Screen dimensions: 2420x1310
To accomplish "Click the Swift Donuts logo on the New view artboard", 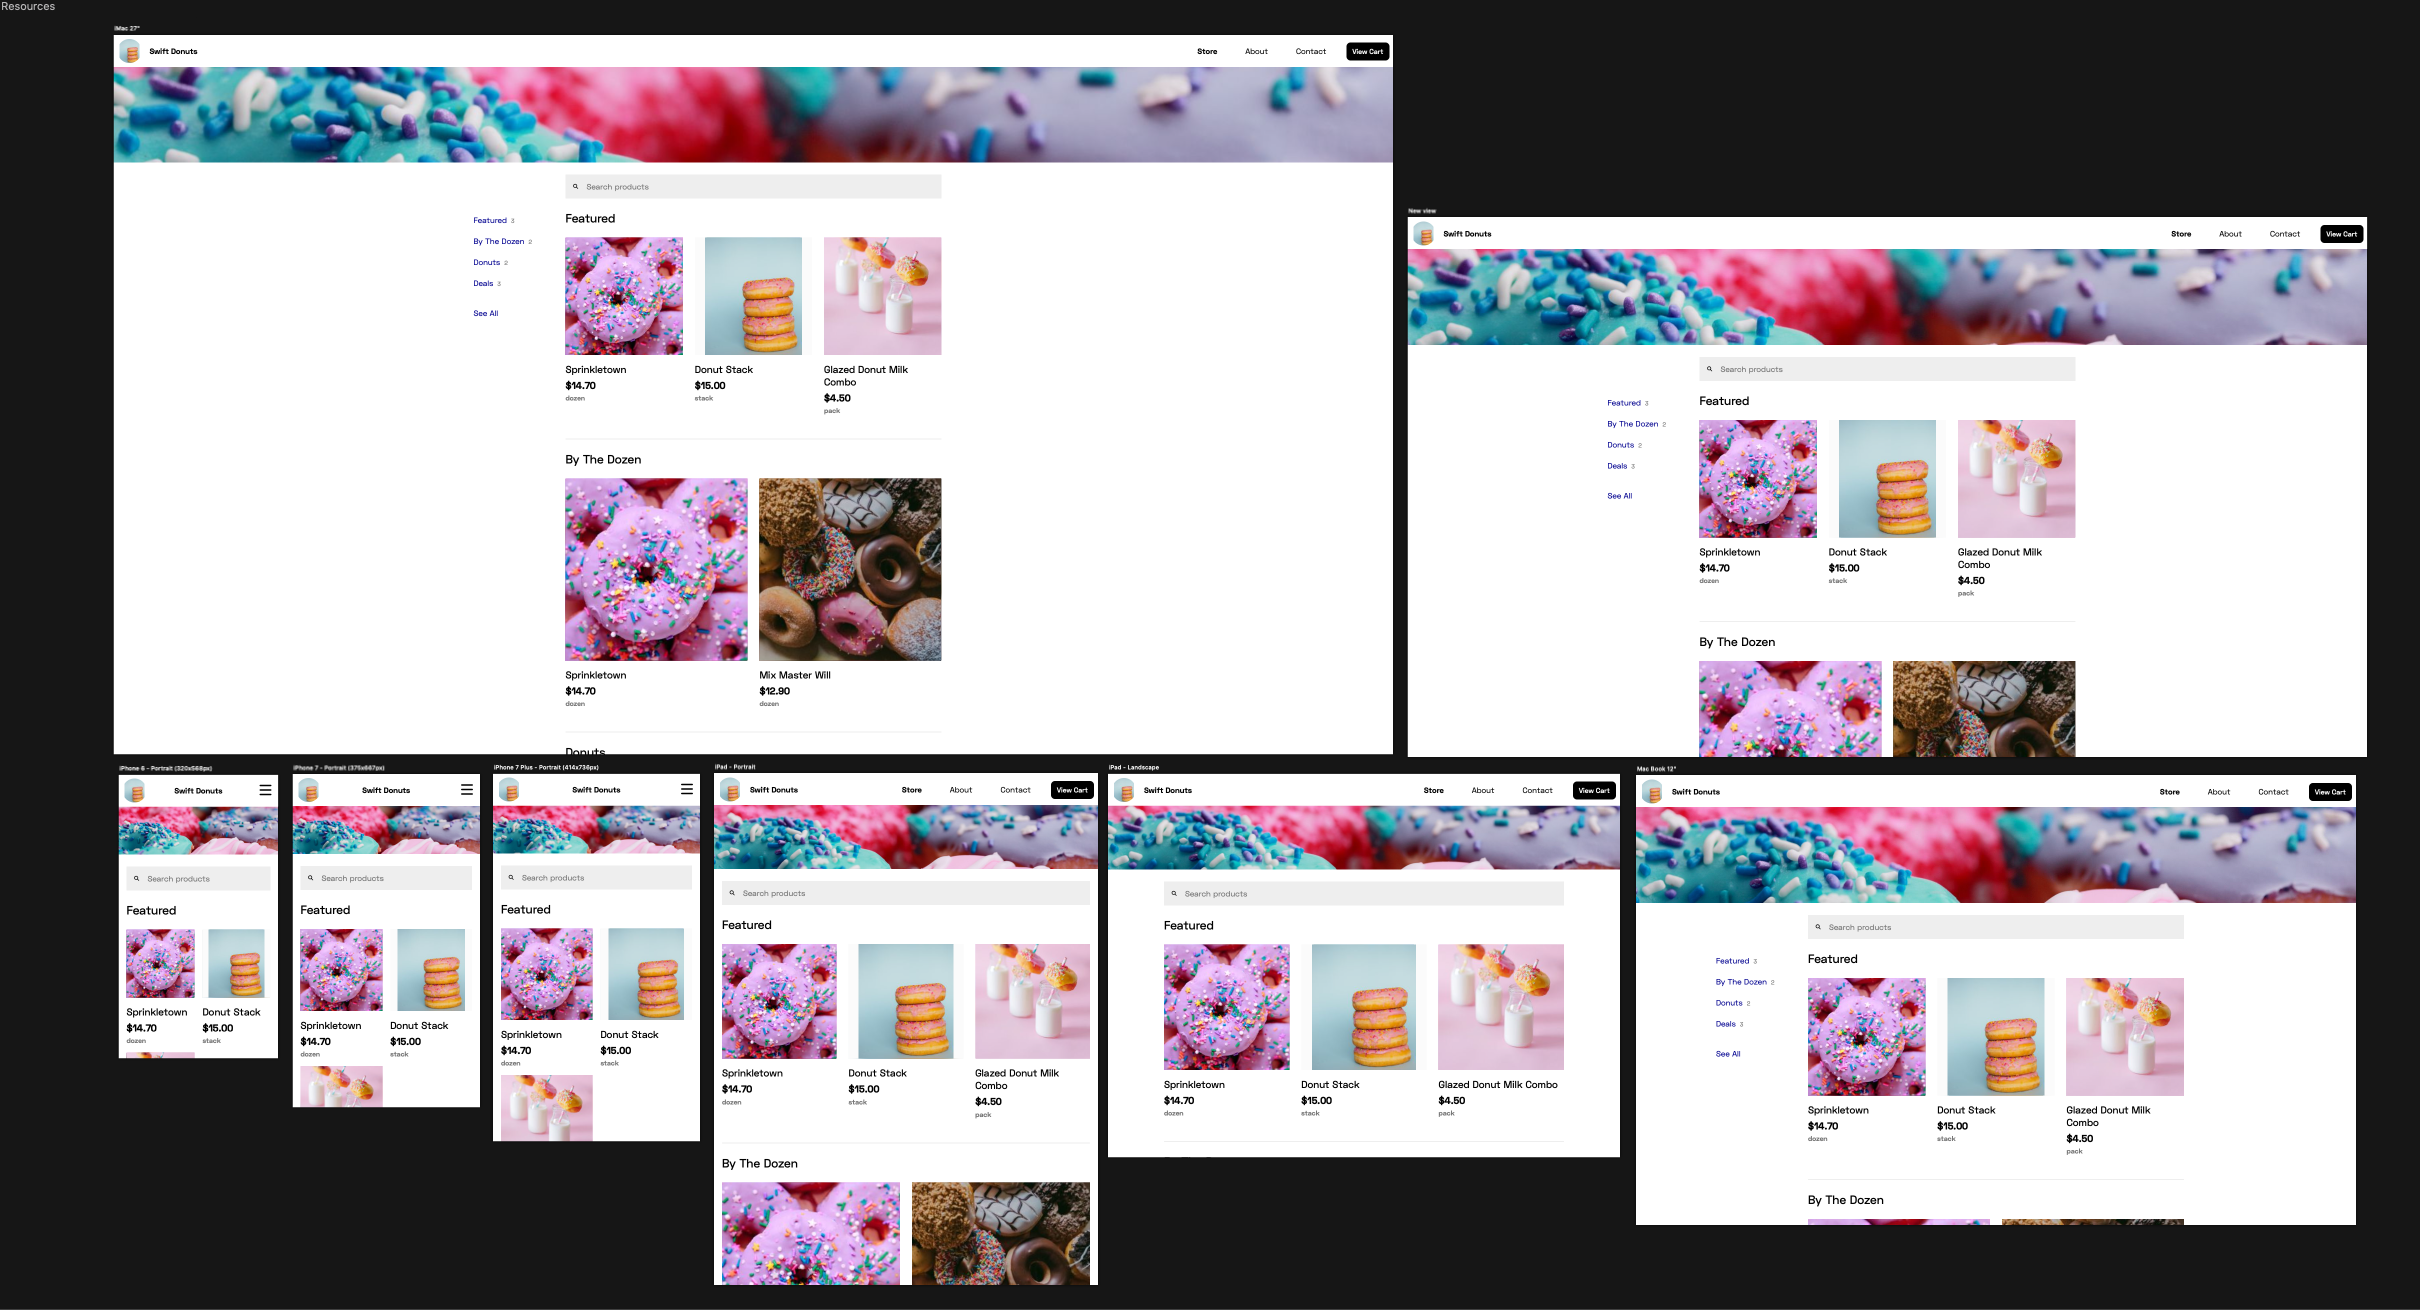I will (x=1425, y=233).
